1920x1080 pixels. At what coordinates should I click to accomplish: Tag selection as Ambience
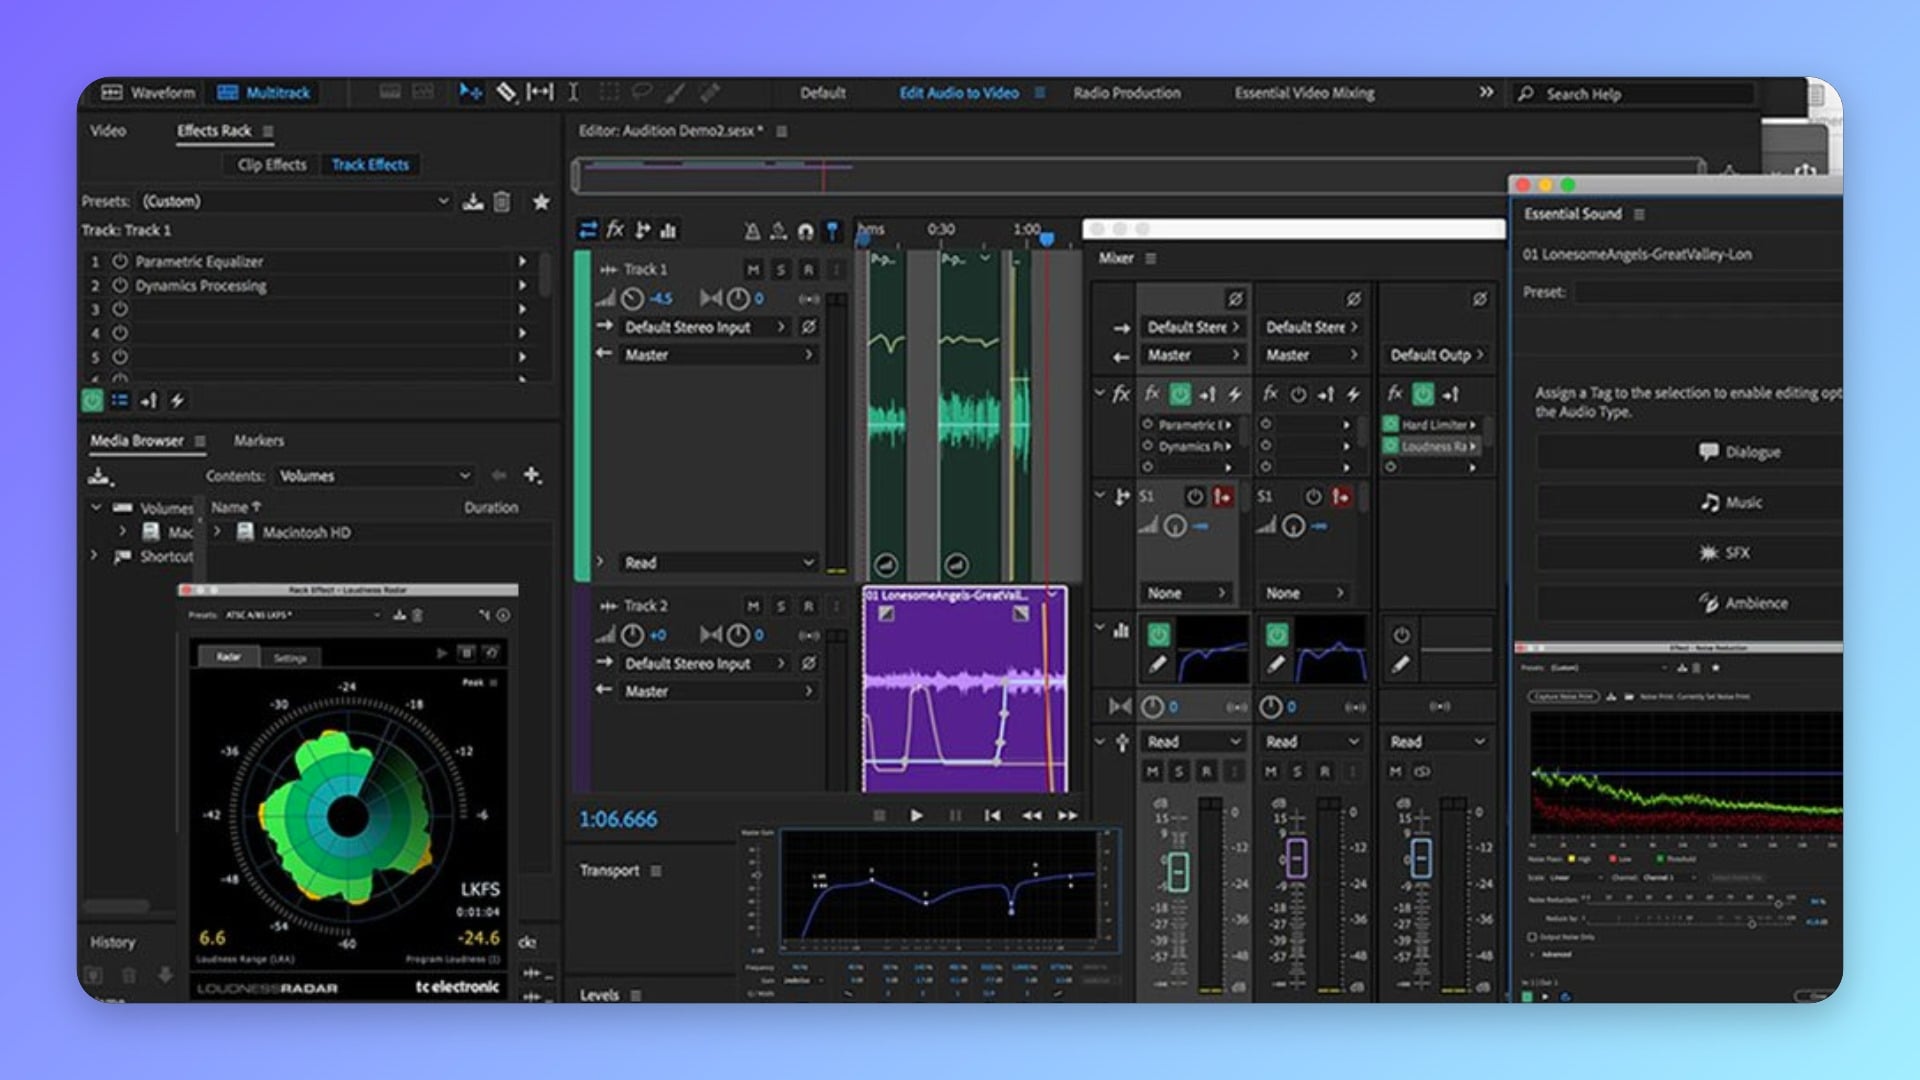click(x=1690, y=603)
